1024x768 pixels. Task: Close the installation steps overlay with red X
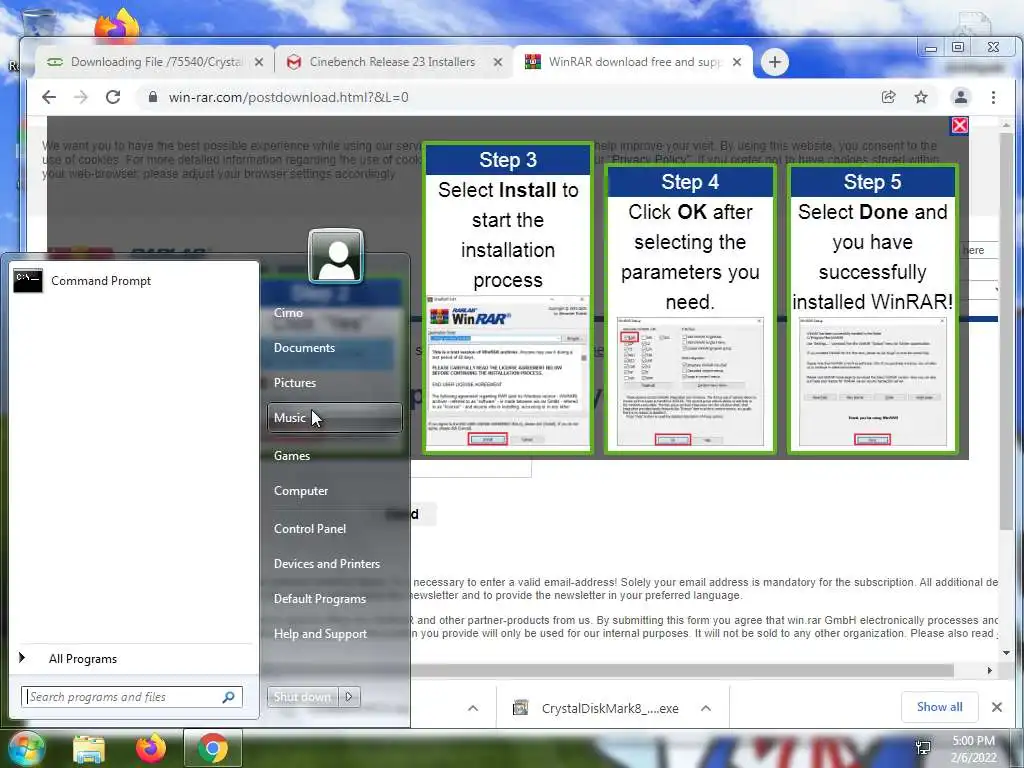coord(959,125)
